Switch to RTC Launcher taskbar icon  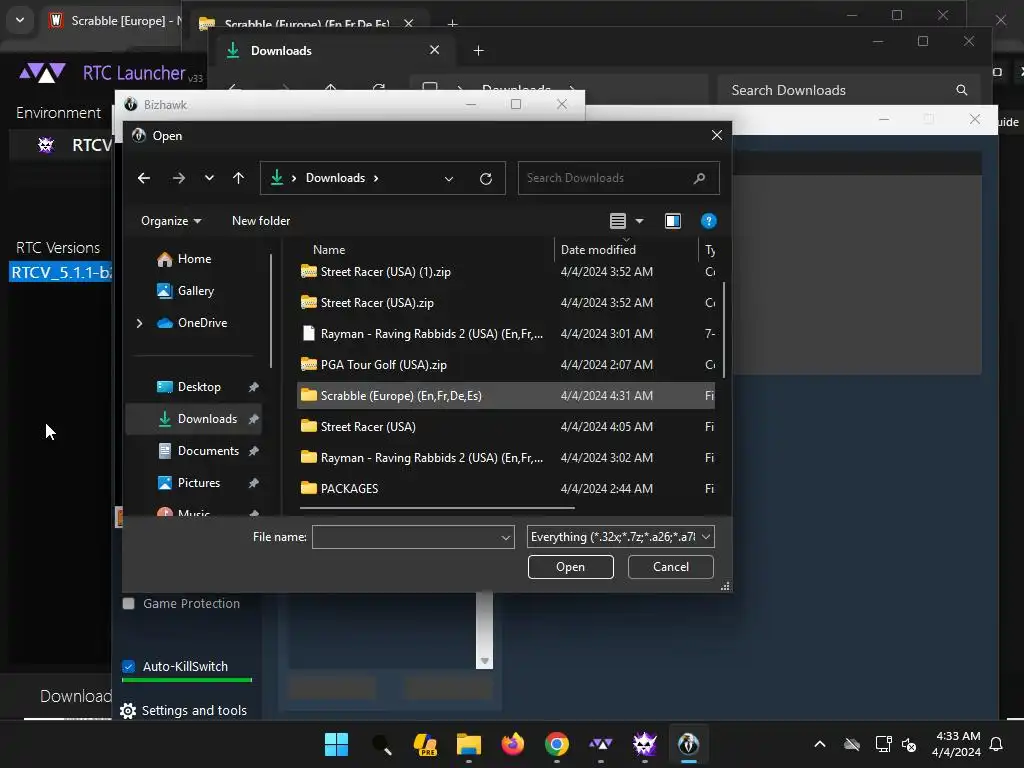pyautogui.click(x=601, y=744)
